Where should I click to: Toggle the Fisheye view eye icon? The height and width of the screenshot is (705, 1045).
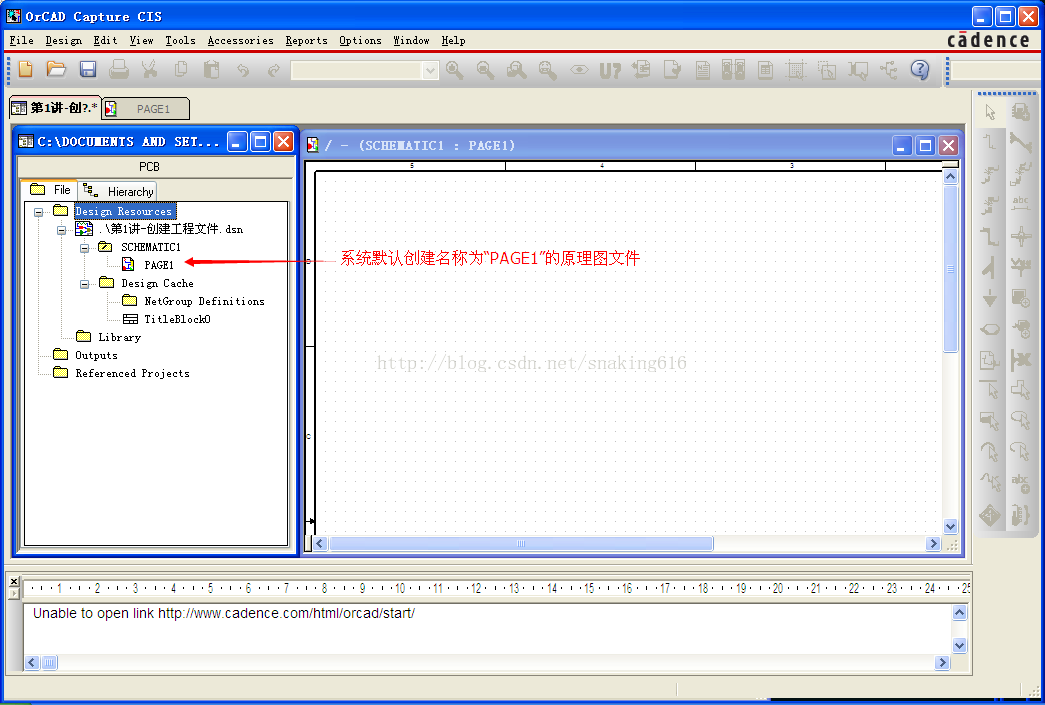(x=579, y=69)
